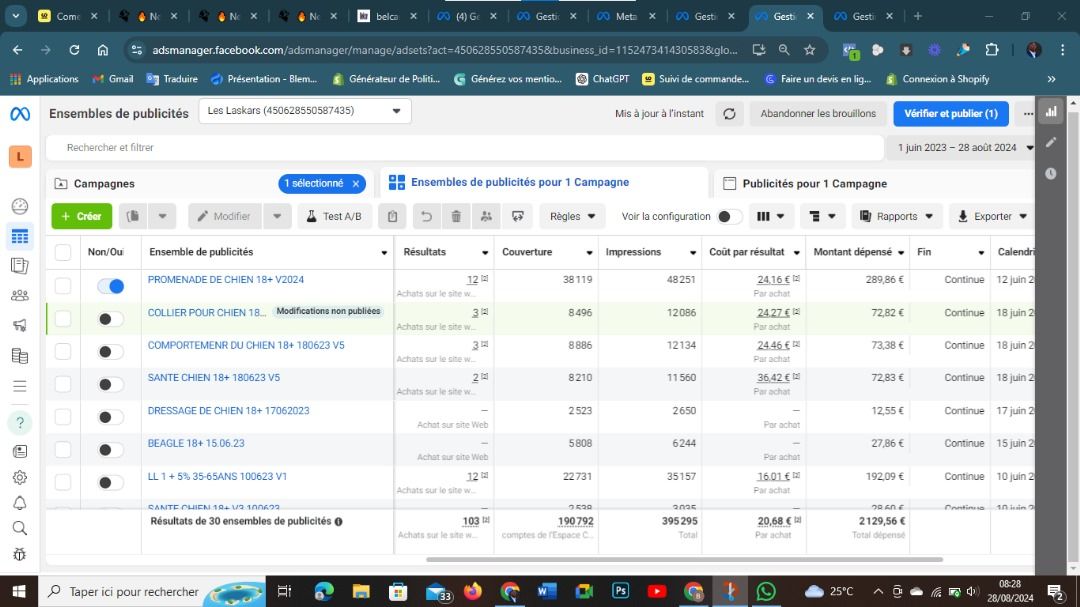Viewport: 1080px width, 607px height.
Task: Click the green Créer button
Action: tap(82, 216)
